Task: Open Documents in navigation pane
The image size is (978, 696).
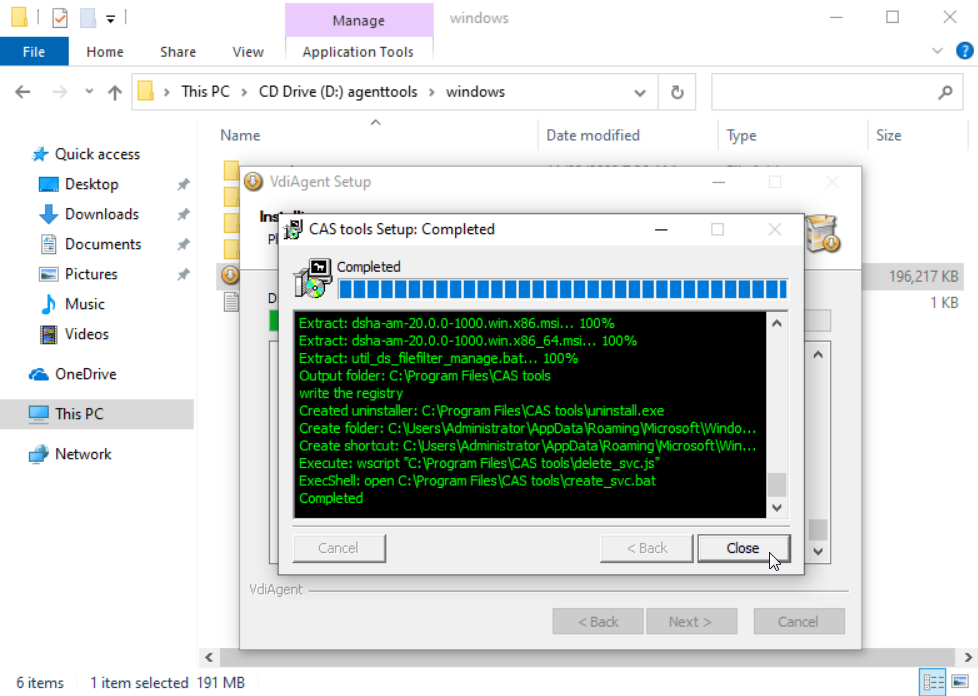Action: point(103,244)
